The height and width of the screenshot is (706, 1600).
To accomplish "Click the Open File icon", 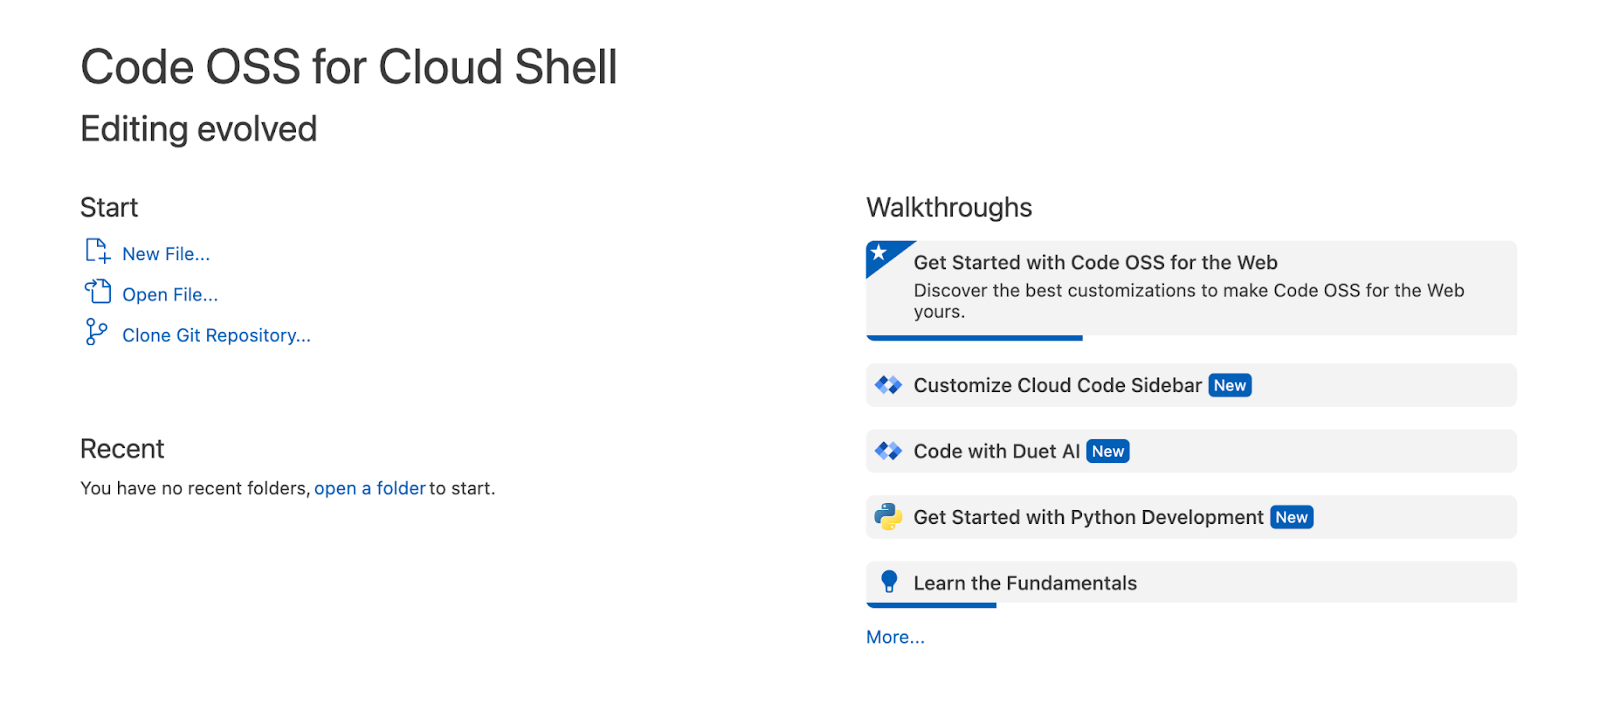I will pyautogui.click(x=96, y=292).
